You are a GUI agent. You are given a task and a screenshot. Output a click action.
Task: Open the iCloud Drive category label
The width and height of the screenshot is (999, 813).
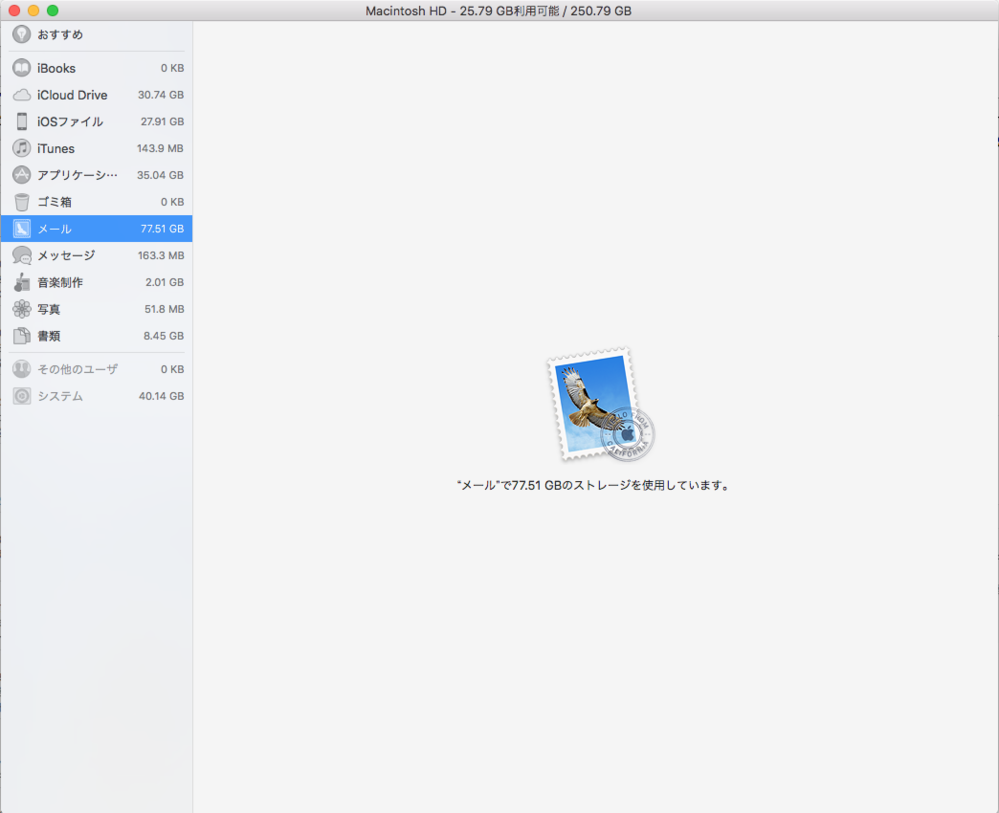point(72,95)
